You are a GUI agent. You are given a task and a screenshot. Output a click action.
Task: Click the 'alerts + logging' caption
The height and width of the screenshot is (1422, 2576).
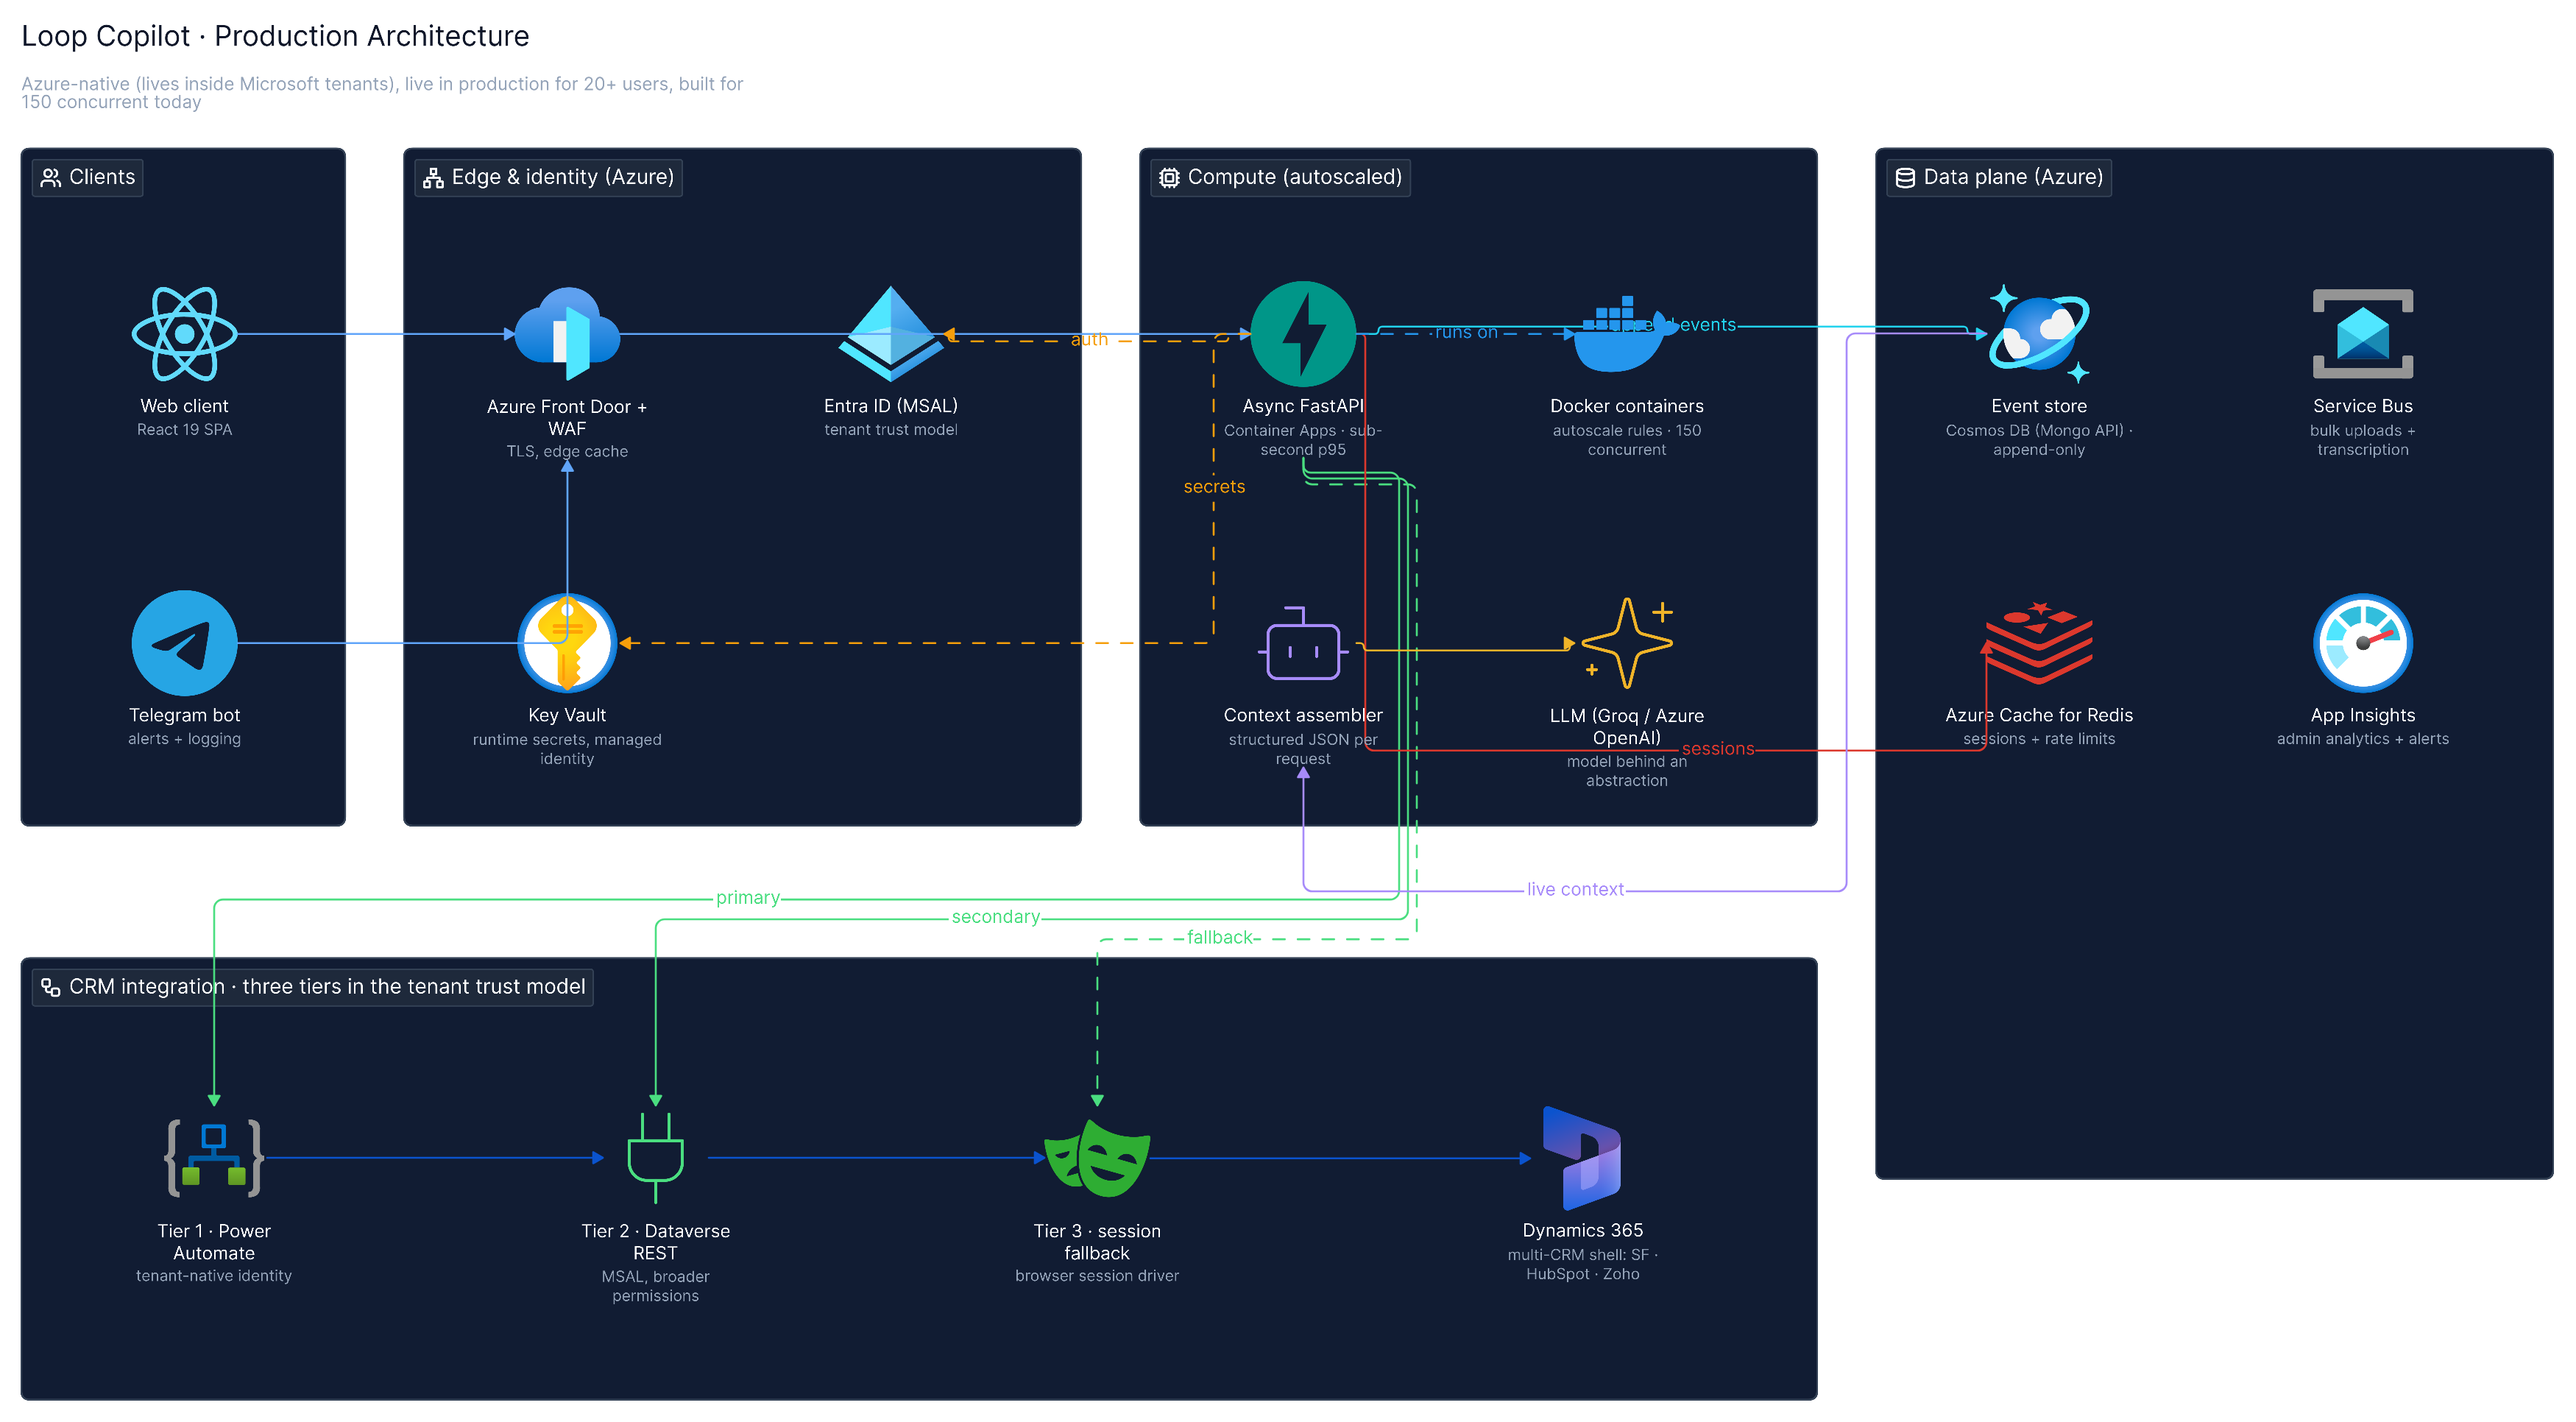(184, 739)
